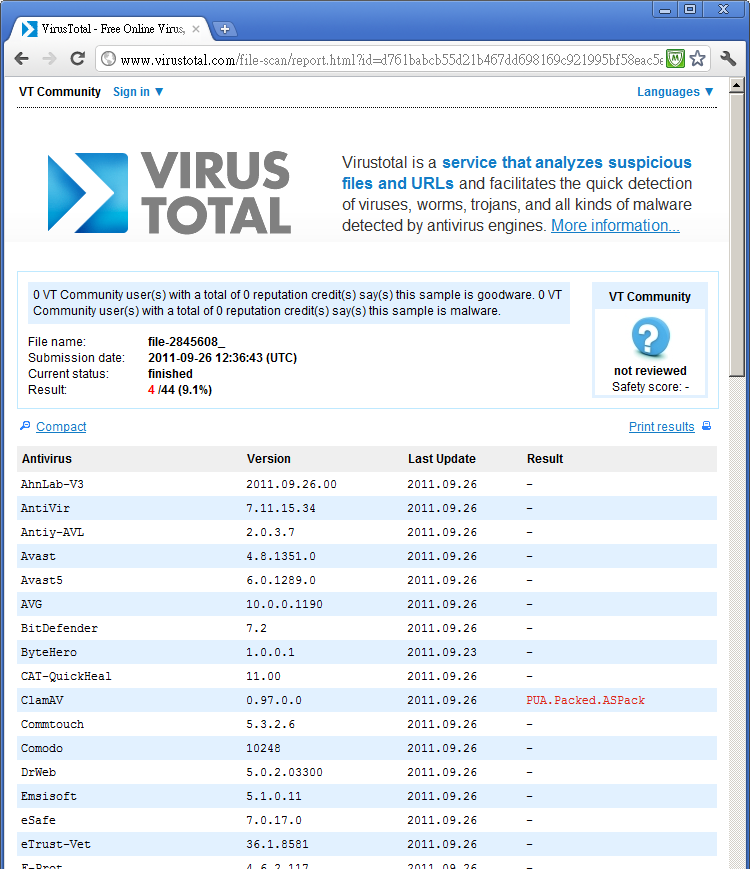
Task: Open the wrench settings menu
Action: [x=728, y=58]
